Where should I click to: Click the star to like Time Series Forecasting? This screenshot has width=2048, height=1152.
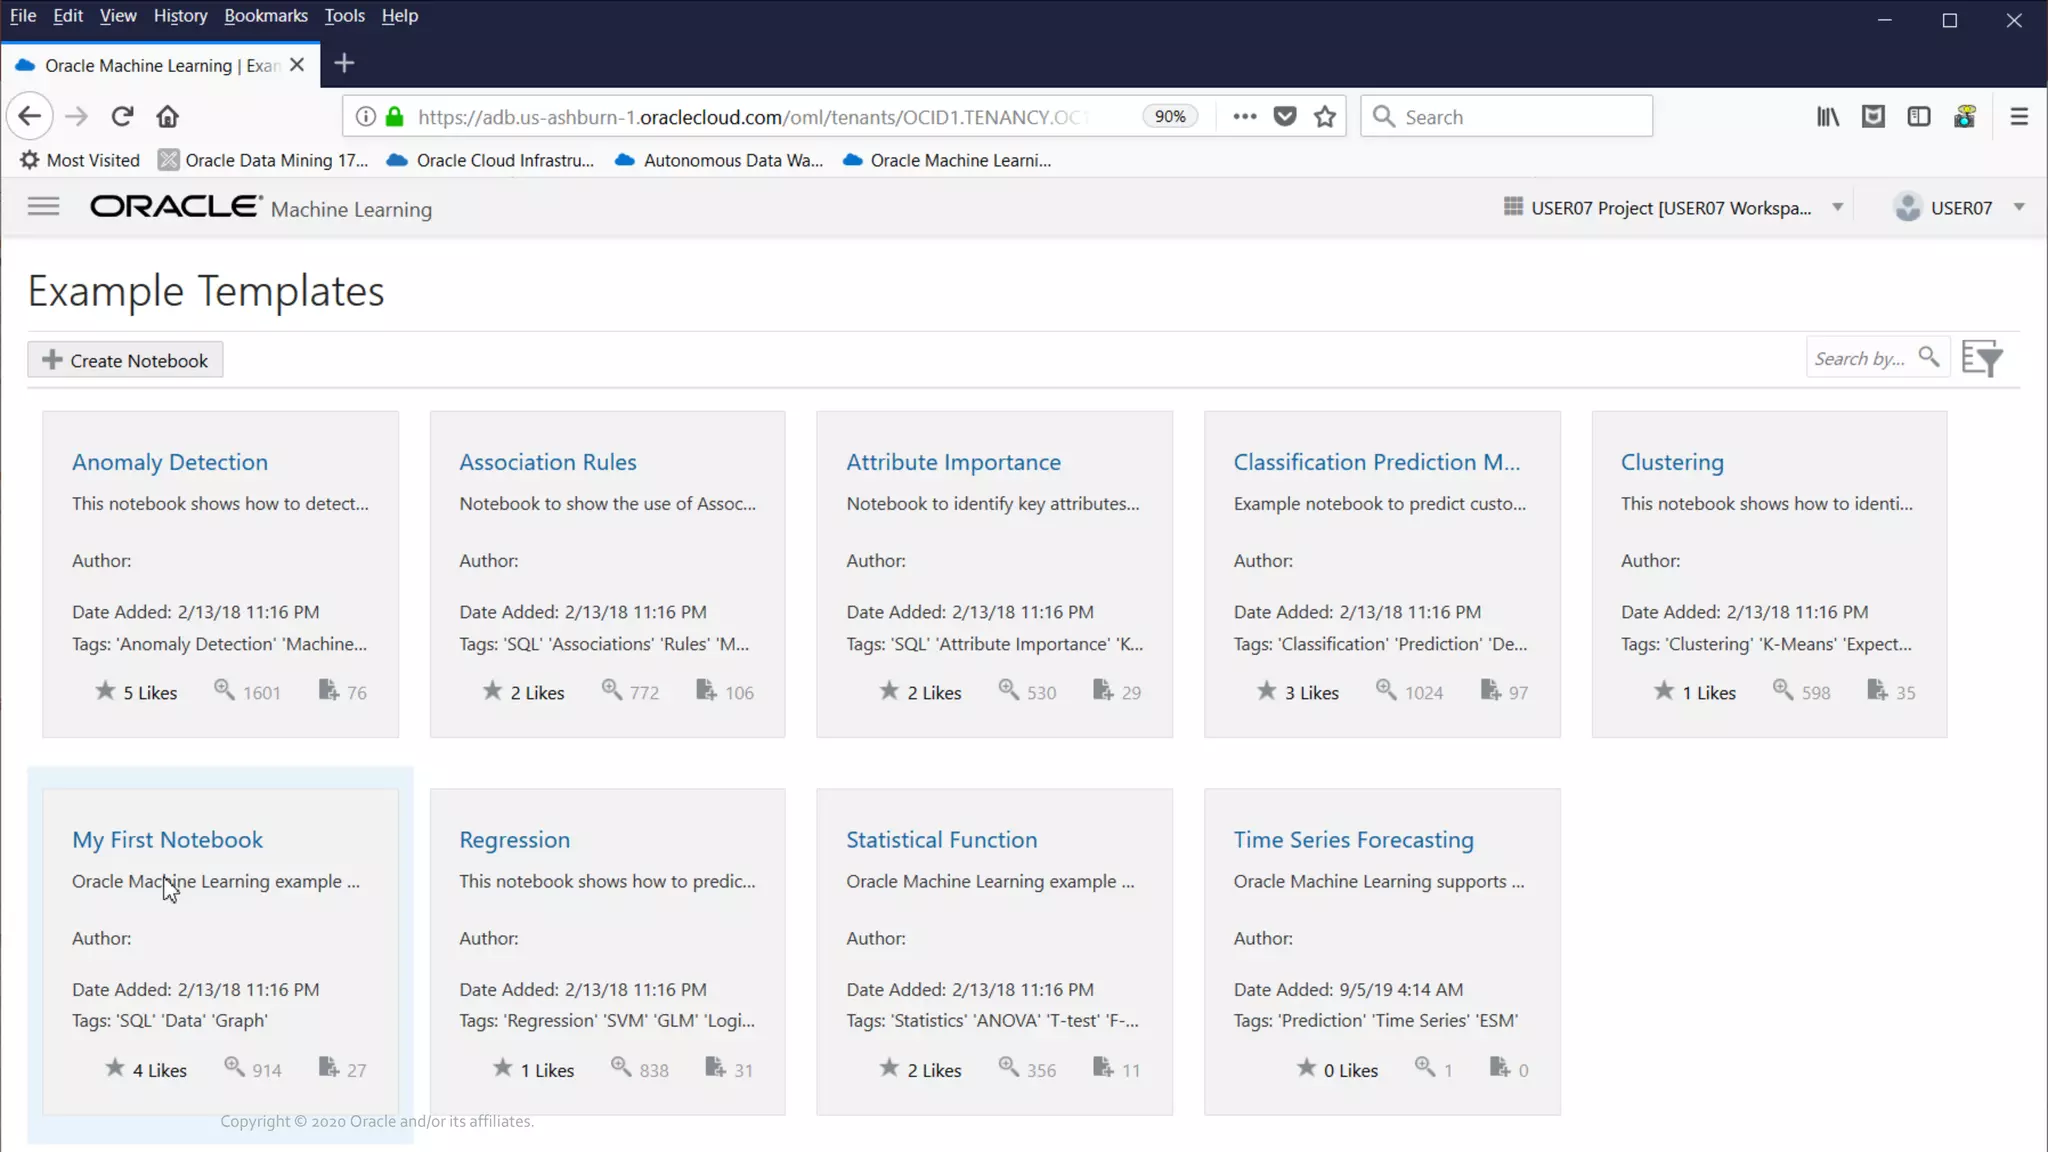[1306, 1068]
